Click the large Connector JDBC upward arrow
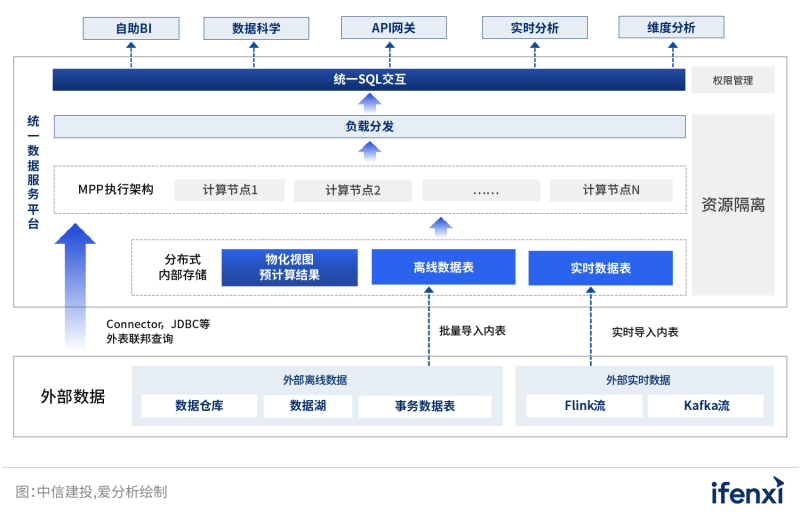The width and height of the screenshot is (800, 520). click(75, 285)
